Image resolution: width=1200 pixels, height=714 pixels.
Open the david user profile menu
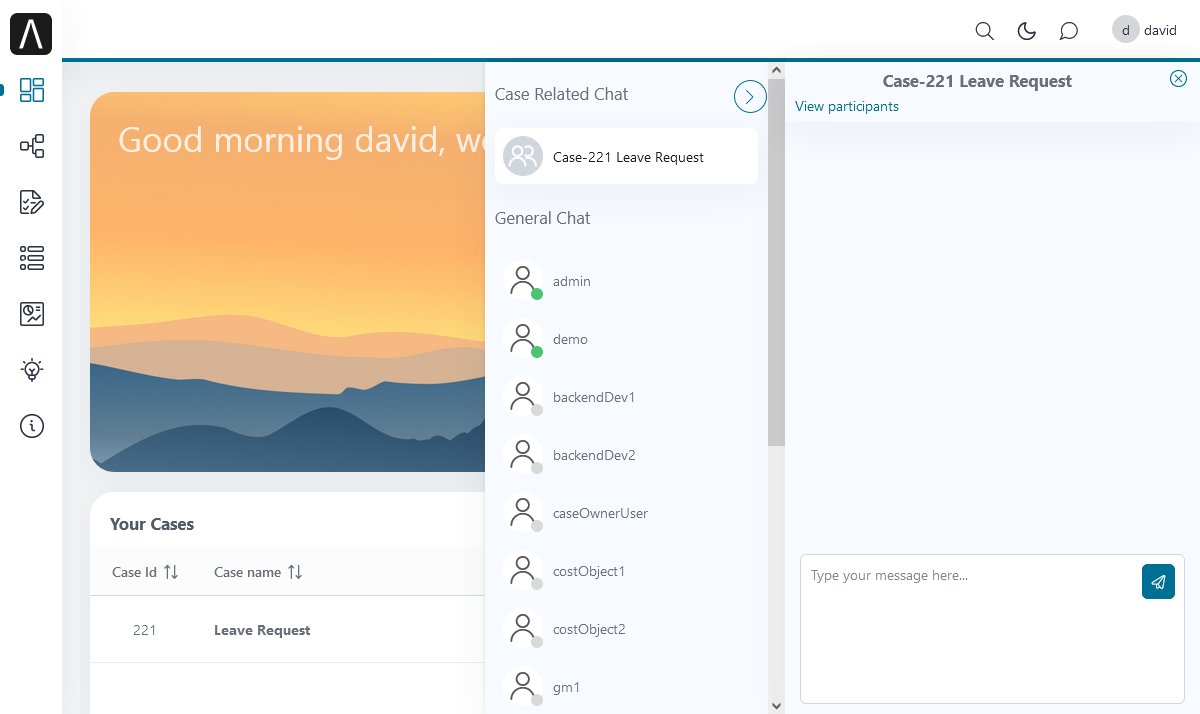[x=1145, y=30]
